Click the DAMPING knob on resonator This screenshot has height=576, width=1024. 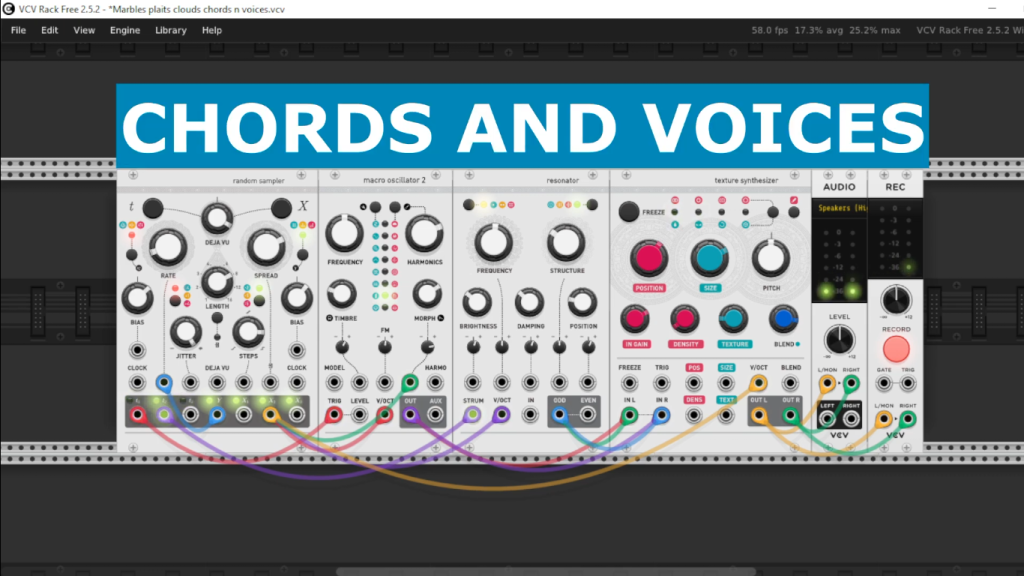(x=530, y=302)
